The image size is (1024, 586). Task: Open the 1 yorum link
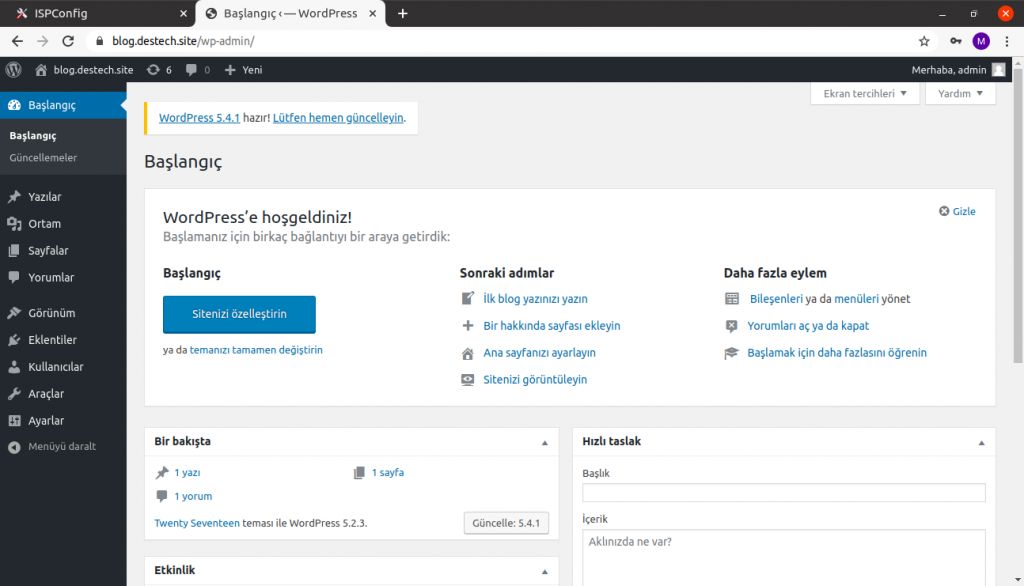[193, 496]
